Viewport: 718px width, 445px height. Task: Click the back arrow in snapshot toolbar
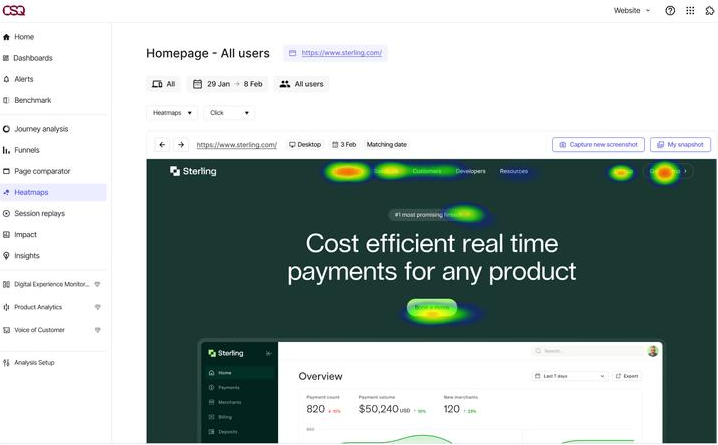pyautogui.click(x=162, y=145)
